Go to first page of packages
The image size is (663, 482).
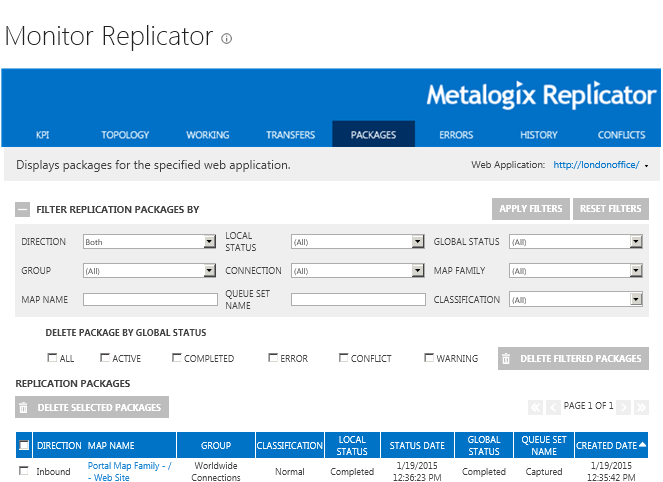tap(535, 407)
